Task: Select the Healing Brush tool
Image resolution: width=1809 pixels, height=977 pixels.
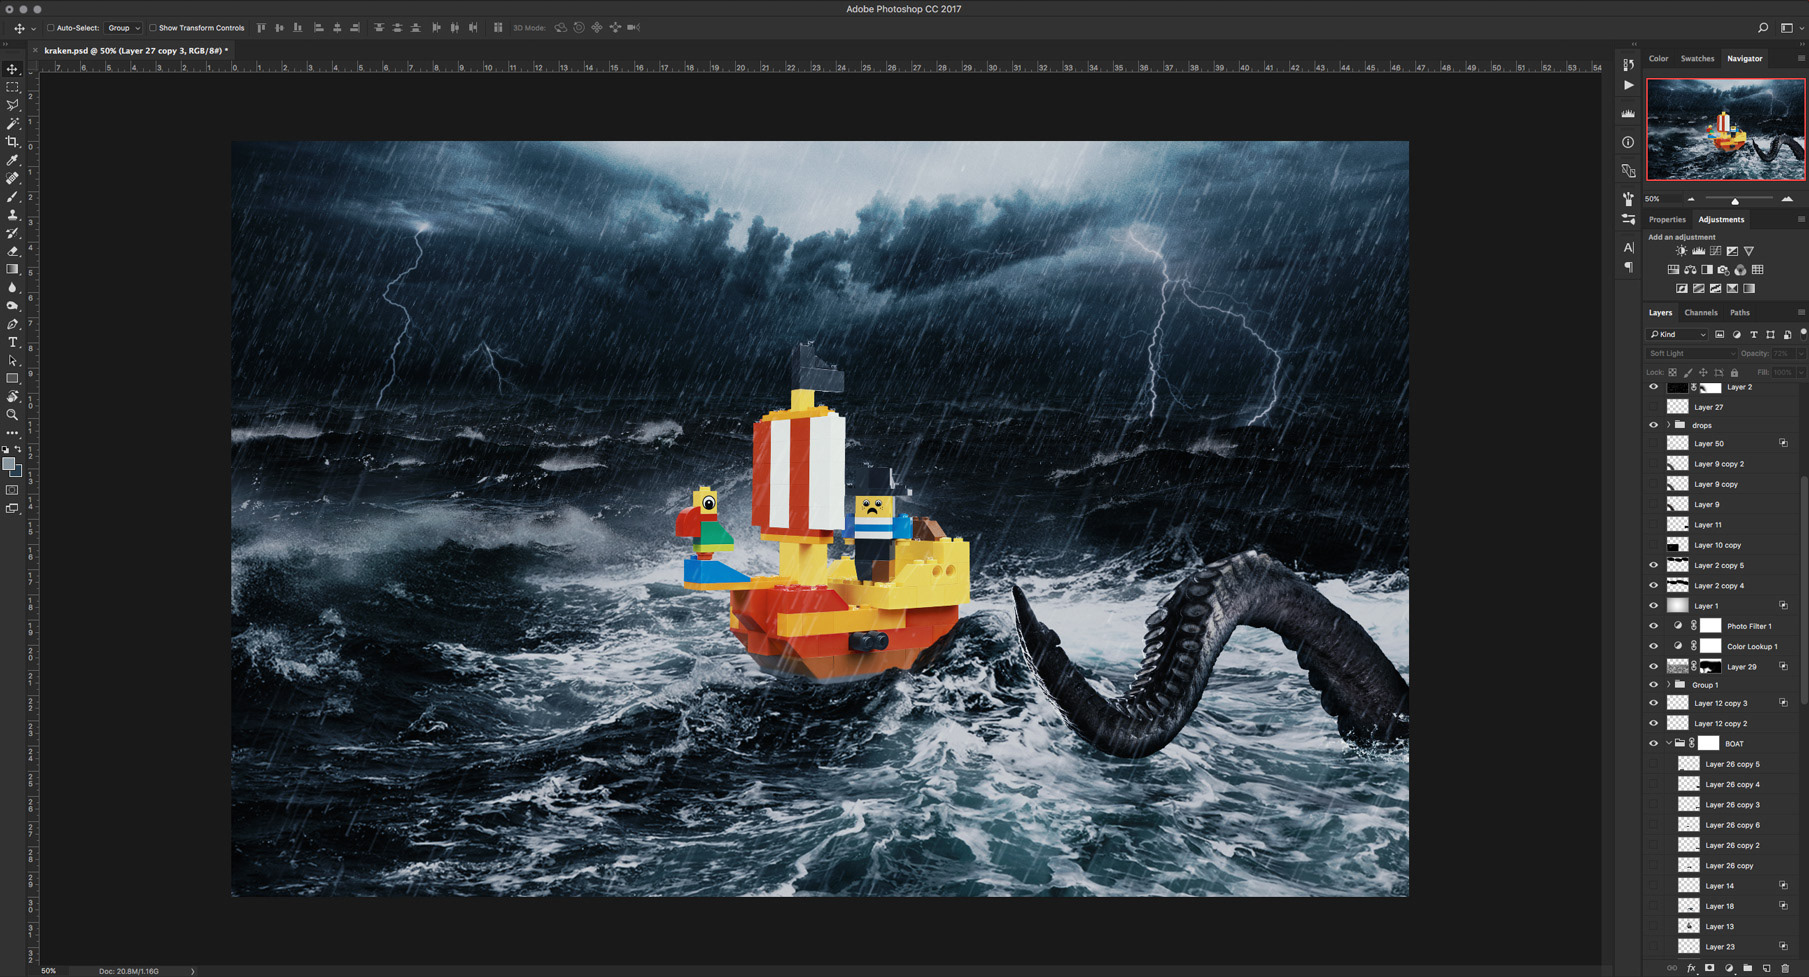Action: [x=13, y=178]
